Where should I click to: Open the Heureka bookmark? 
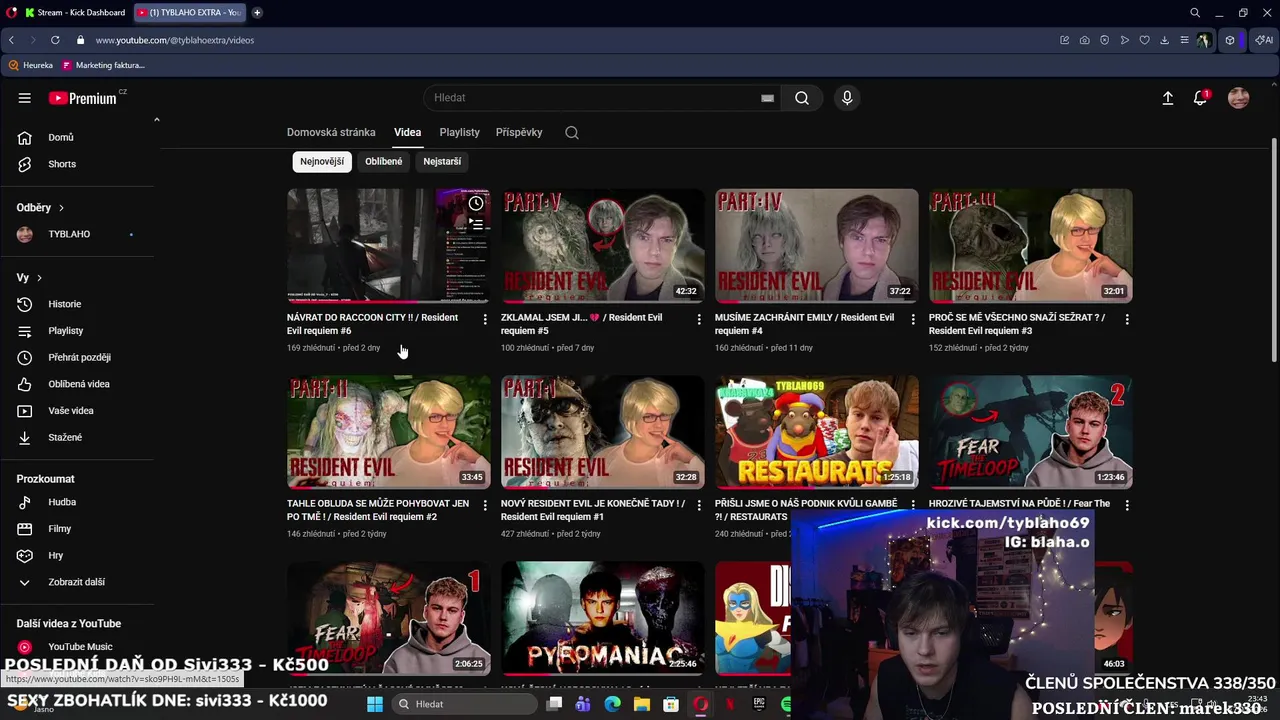[x=30, y=65]
